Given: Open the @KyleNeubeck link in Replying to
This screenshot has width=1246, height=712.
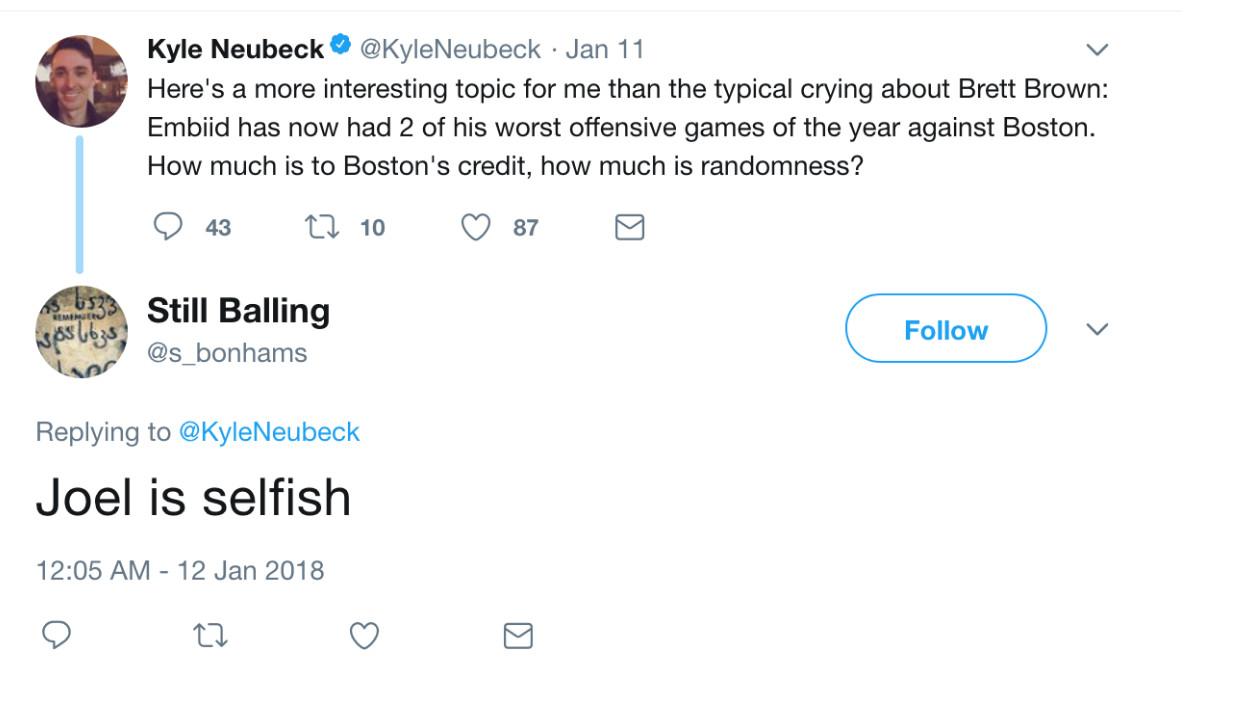Looking at the screenshot, I should click(x=268, y=432).
